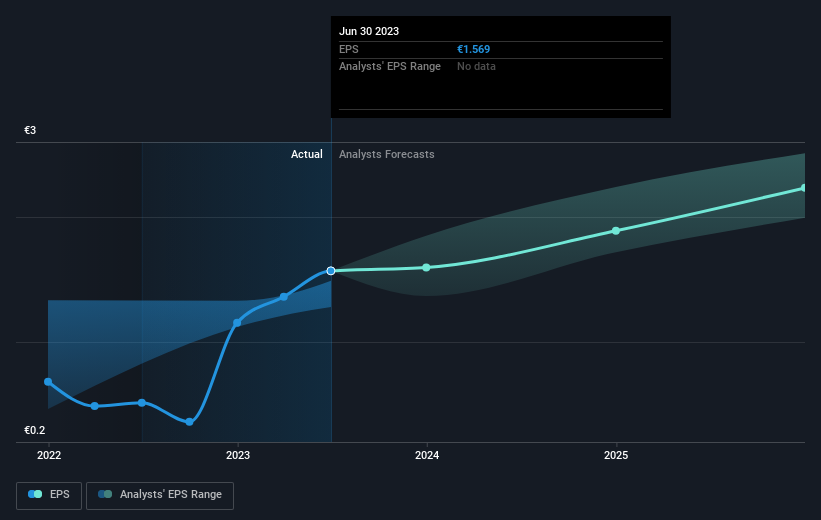Click the 'Actual' section label
The image size is (821, 520).
point(307,154)
